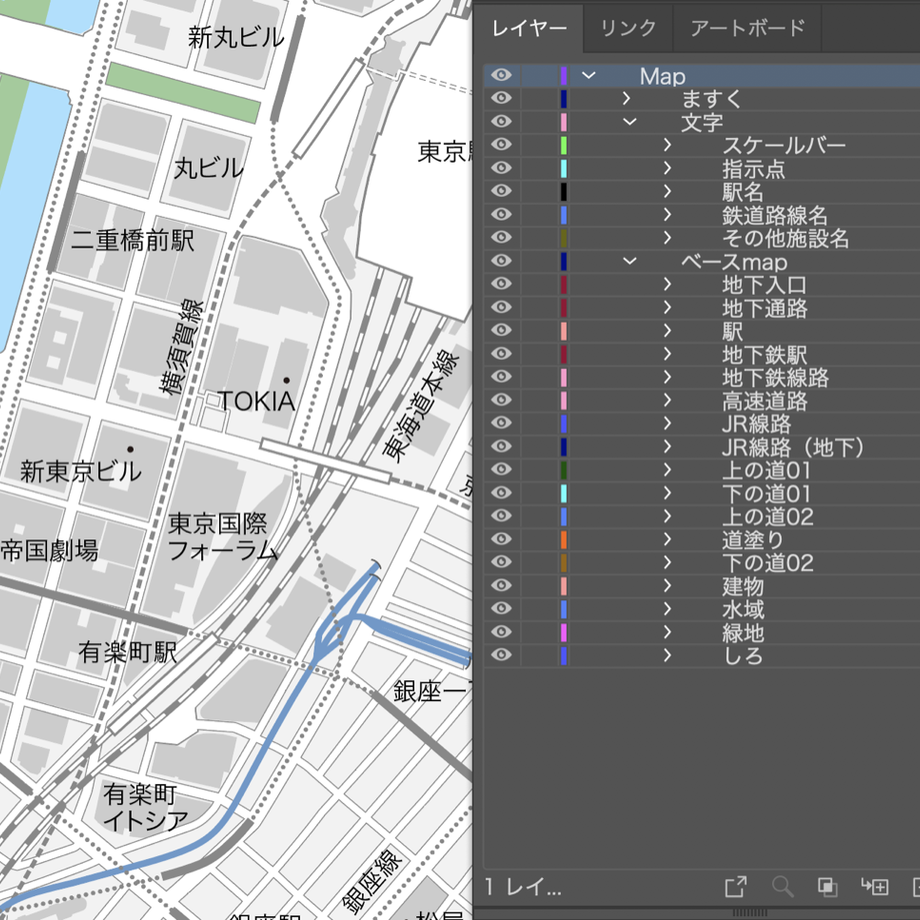This screenshot has width=920, height=920.
Task: Expand the その他施設名 layer
Action: tap(667, 237)
